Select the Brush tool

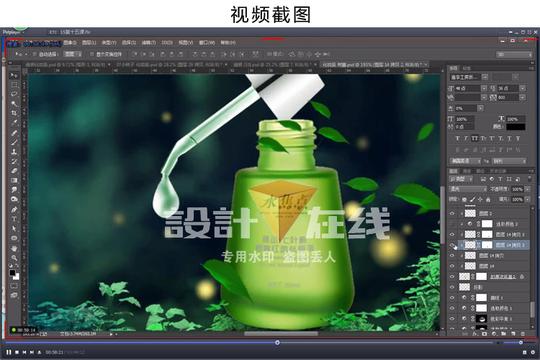pyautogui.click(x=14, y=142)
